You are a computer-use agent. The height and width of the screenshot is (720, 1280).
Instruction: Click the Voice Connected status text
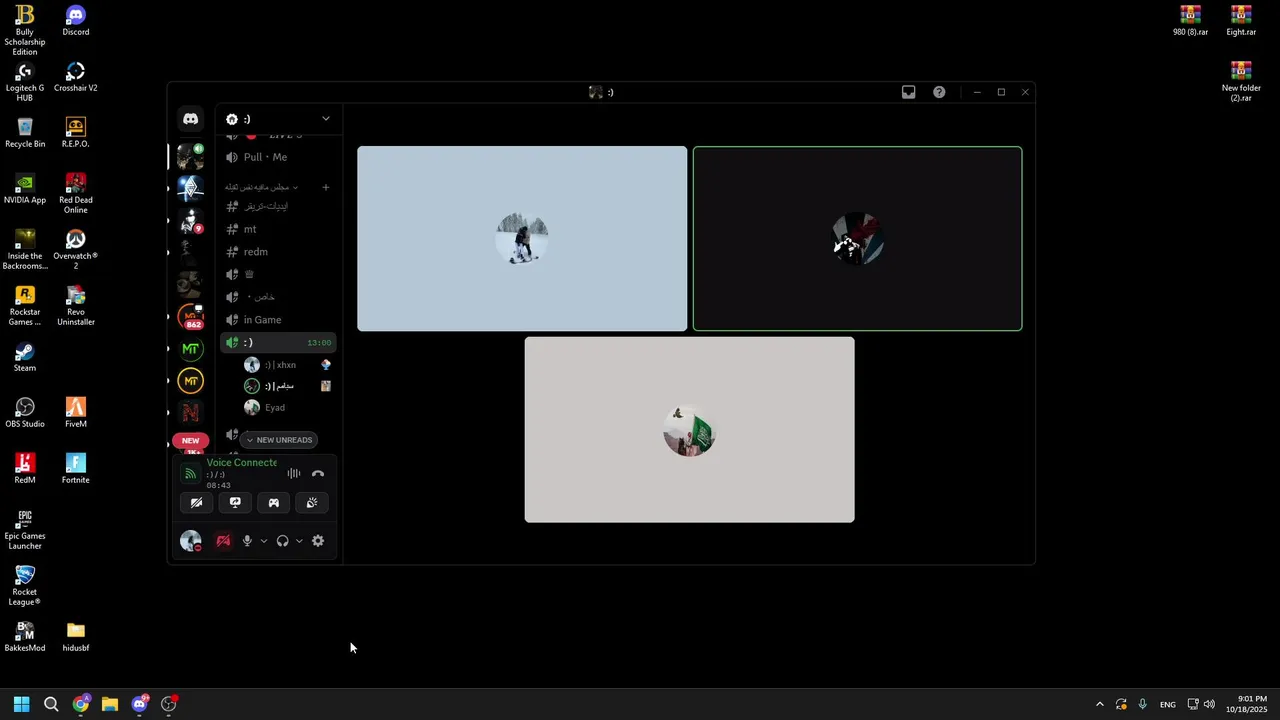coord(241,463)
